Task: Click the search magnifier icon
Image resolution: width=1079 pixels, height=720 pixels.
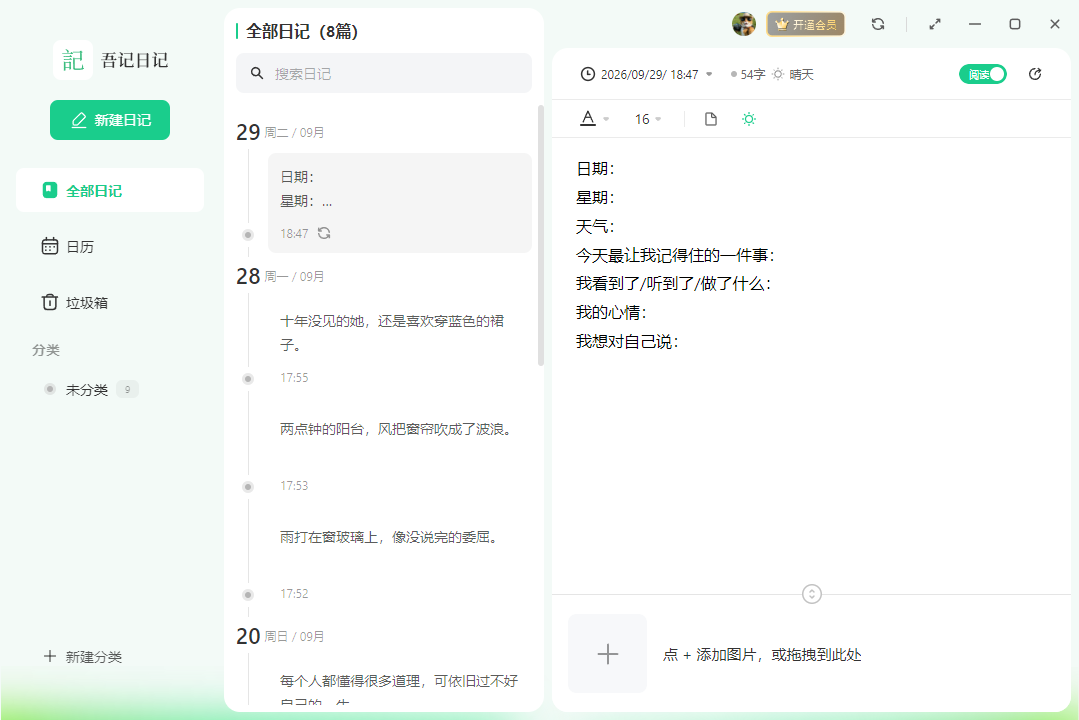Action: point(257,73)
